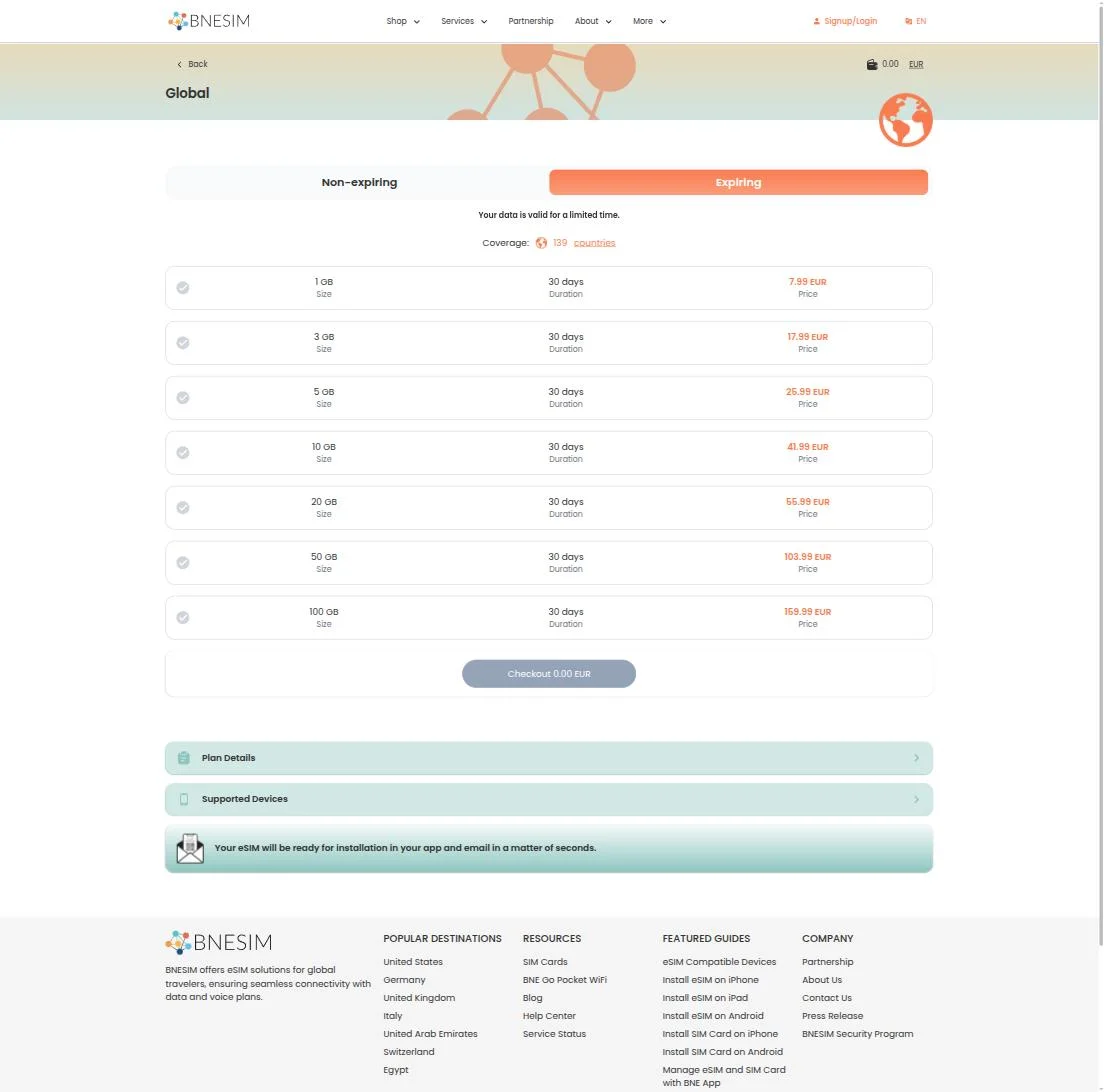Select the 10 GB plan checkmark
Viewport: 1104px width, 1092px height.
coord(183,453)
